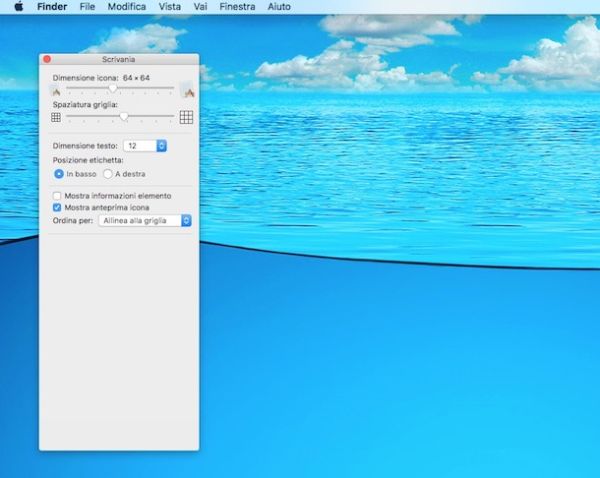Click the 'Spaziatura griglia' slider handle
600x478 pixels.
[124, 117]
